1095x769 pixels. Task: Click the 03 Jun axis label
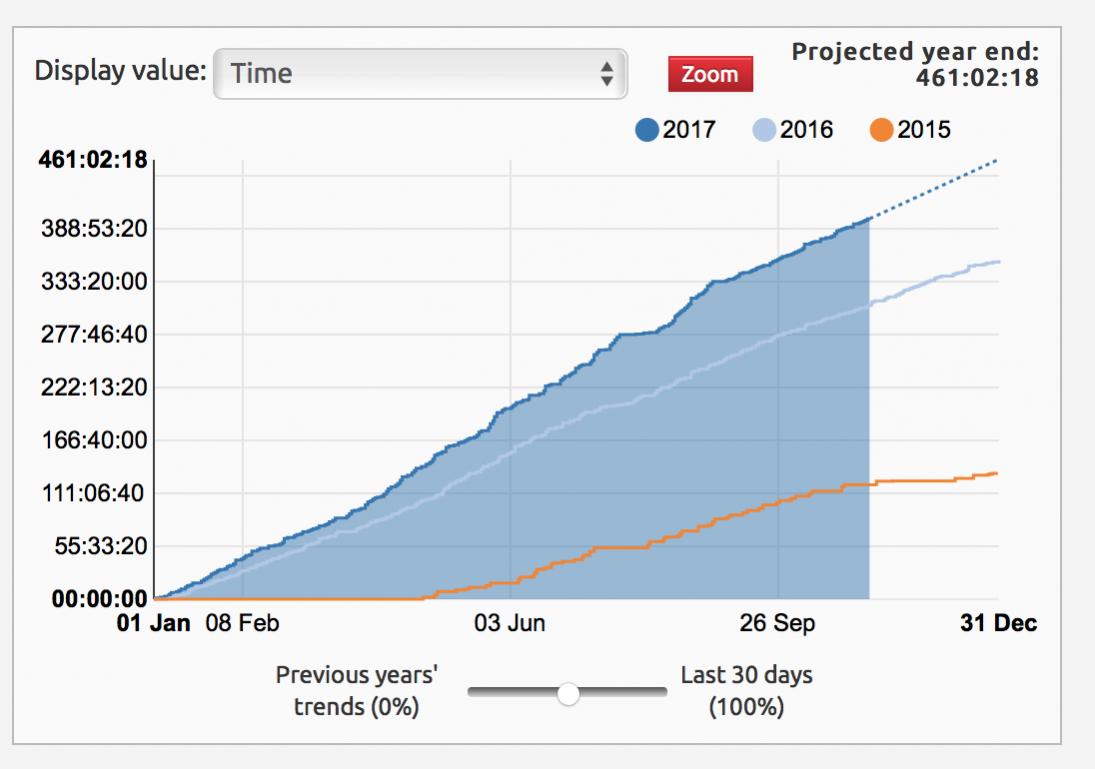pyautogui.click(x=510, y=624)
